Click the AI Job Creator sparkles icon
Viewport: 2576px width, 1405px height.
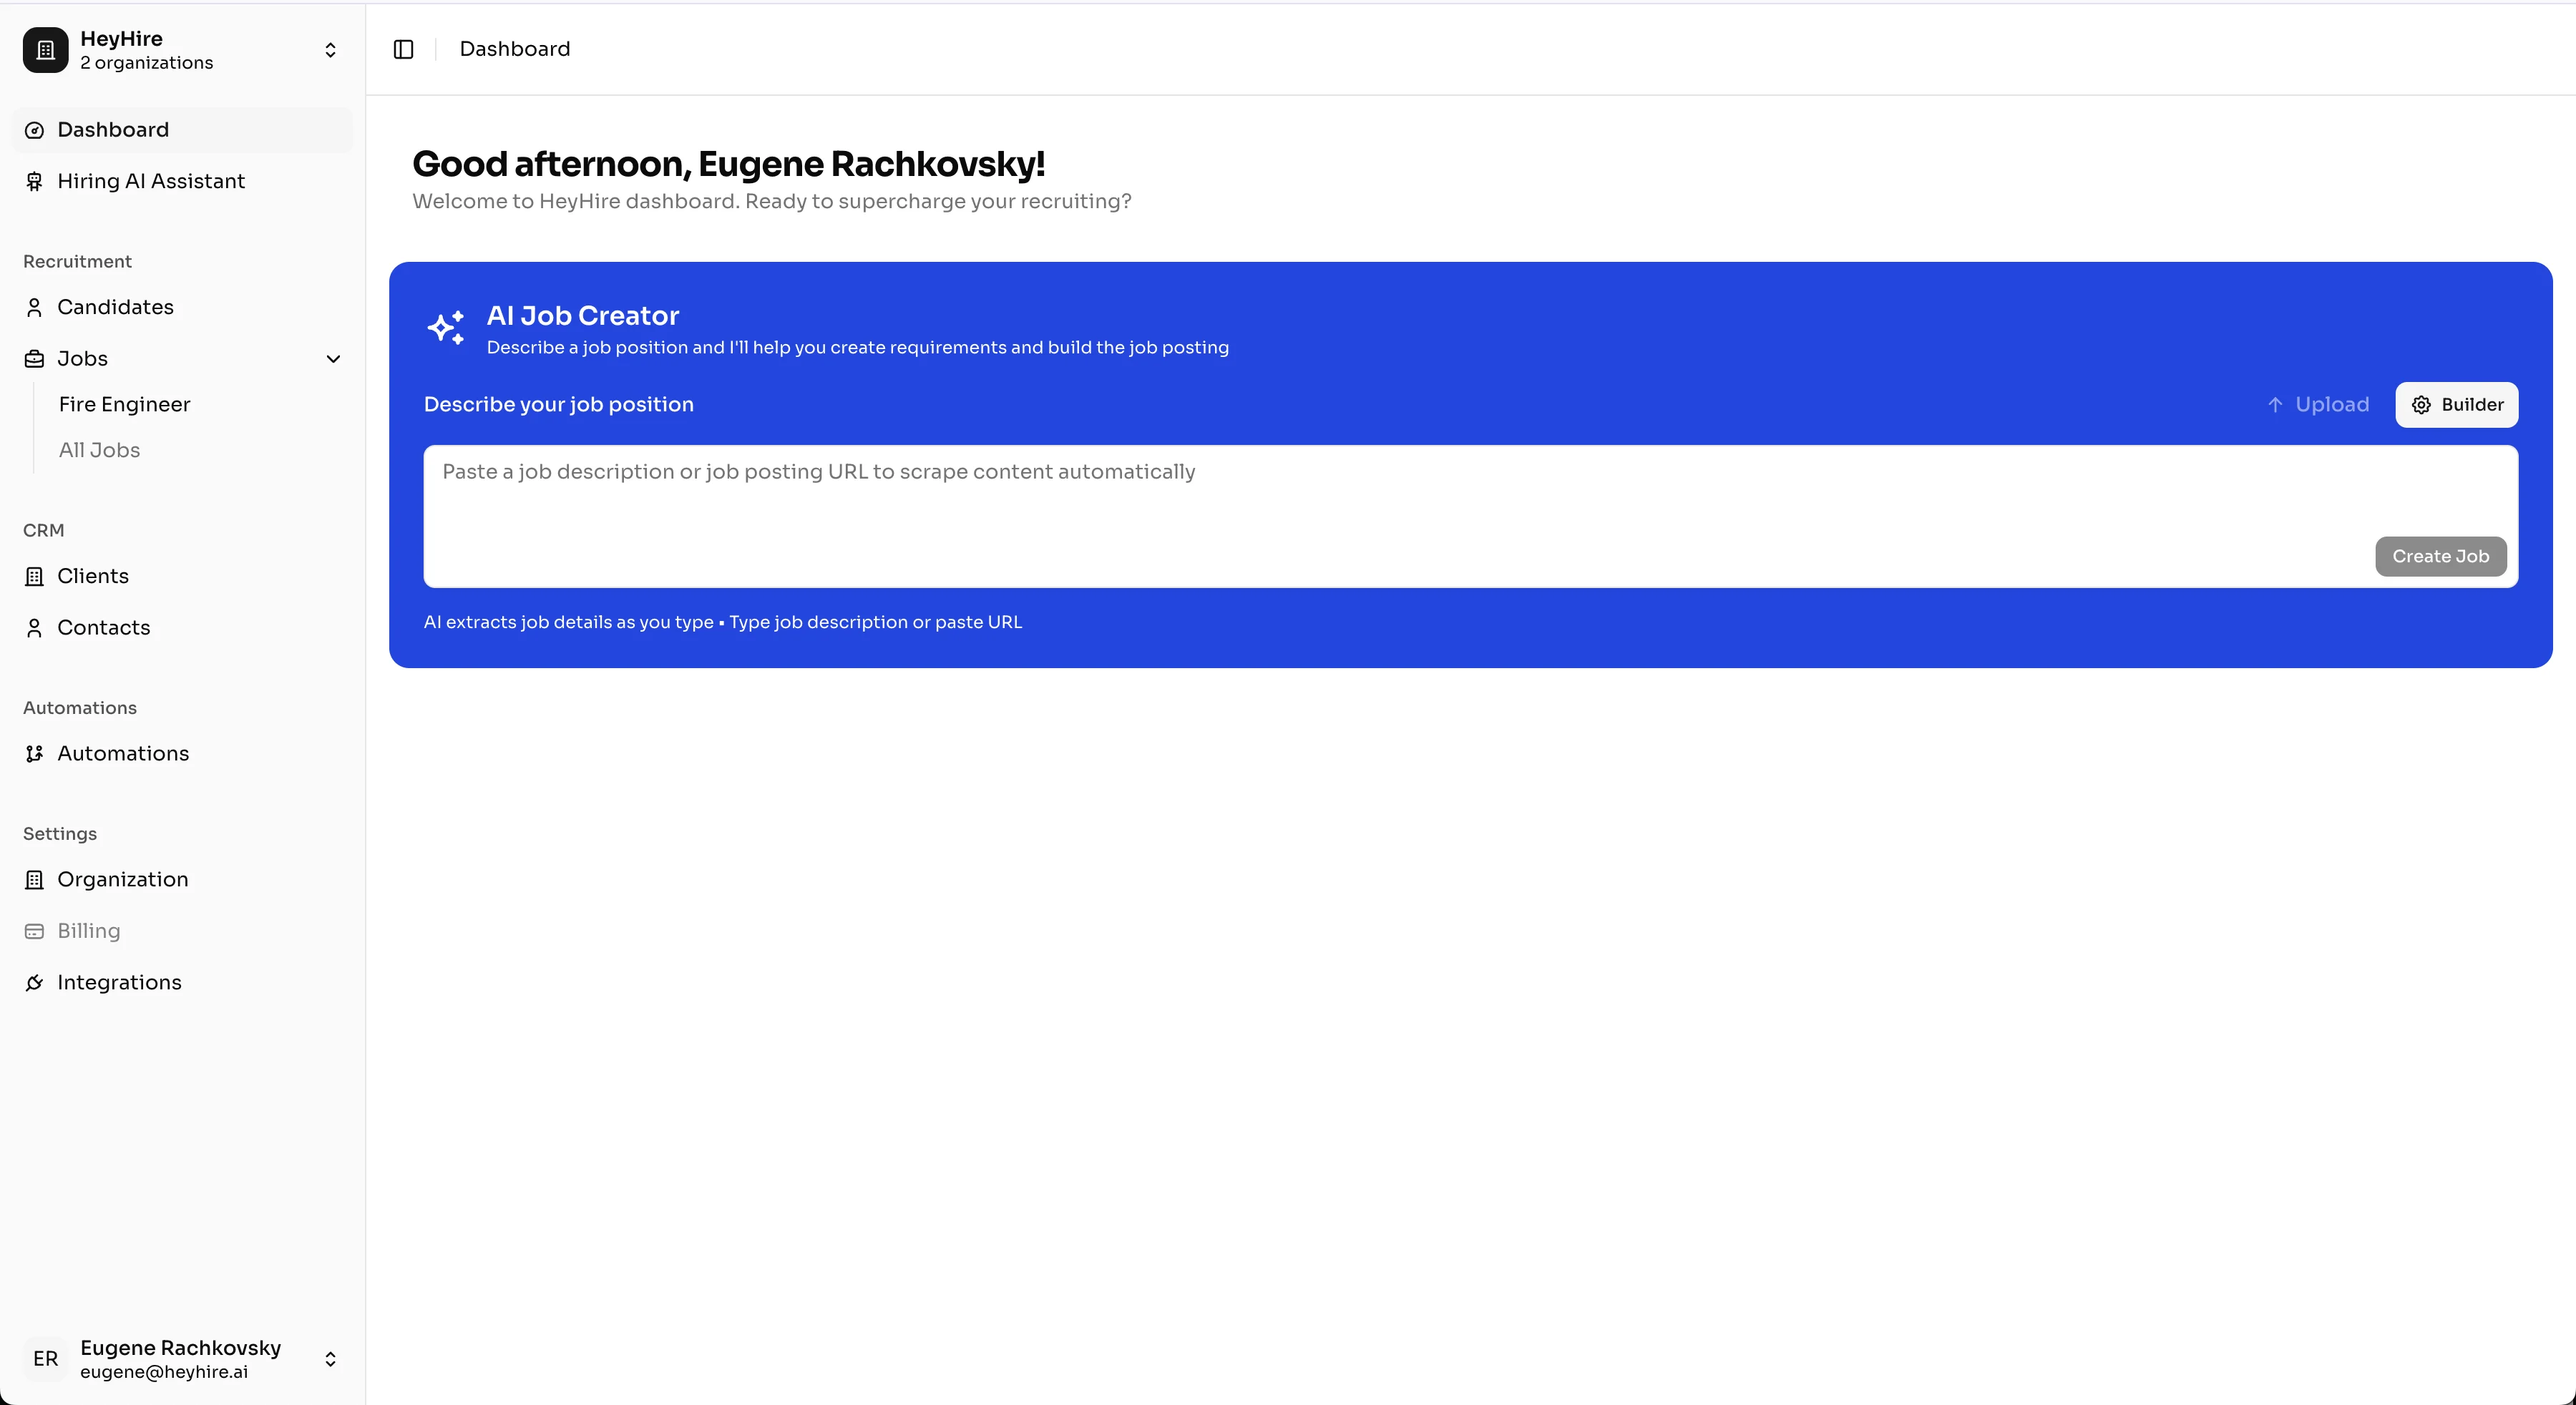(x=446, y=328)
